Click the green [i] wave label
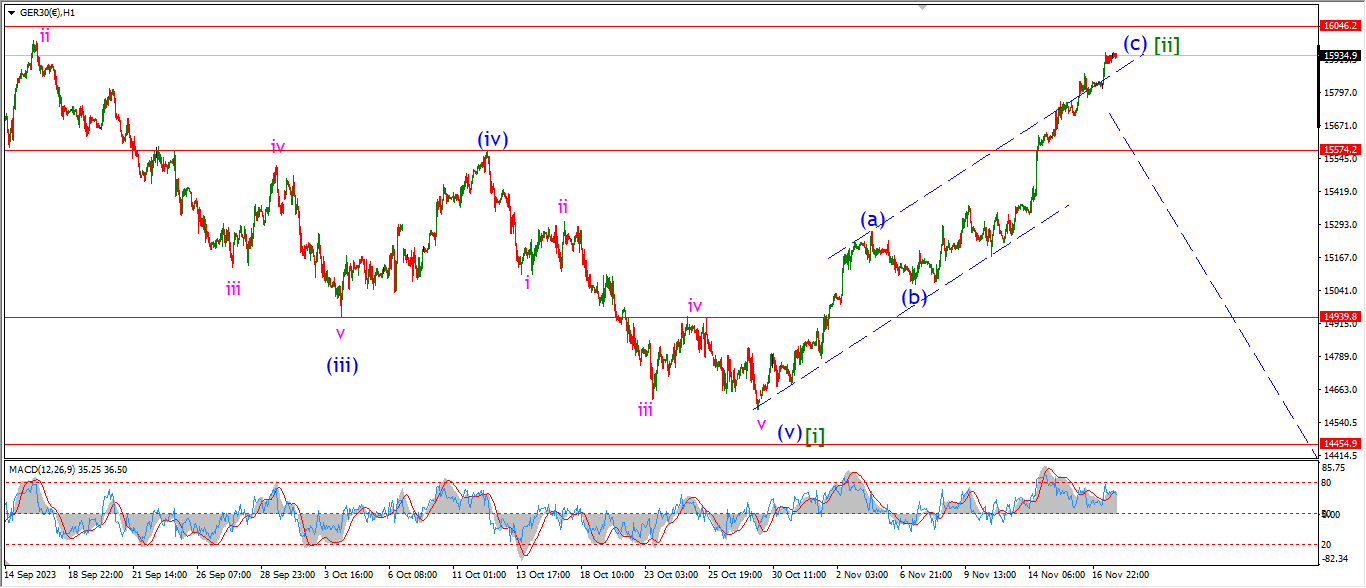 click(x=815, y=434)
